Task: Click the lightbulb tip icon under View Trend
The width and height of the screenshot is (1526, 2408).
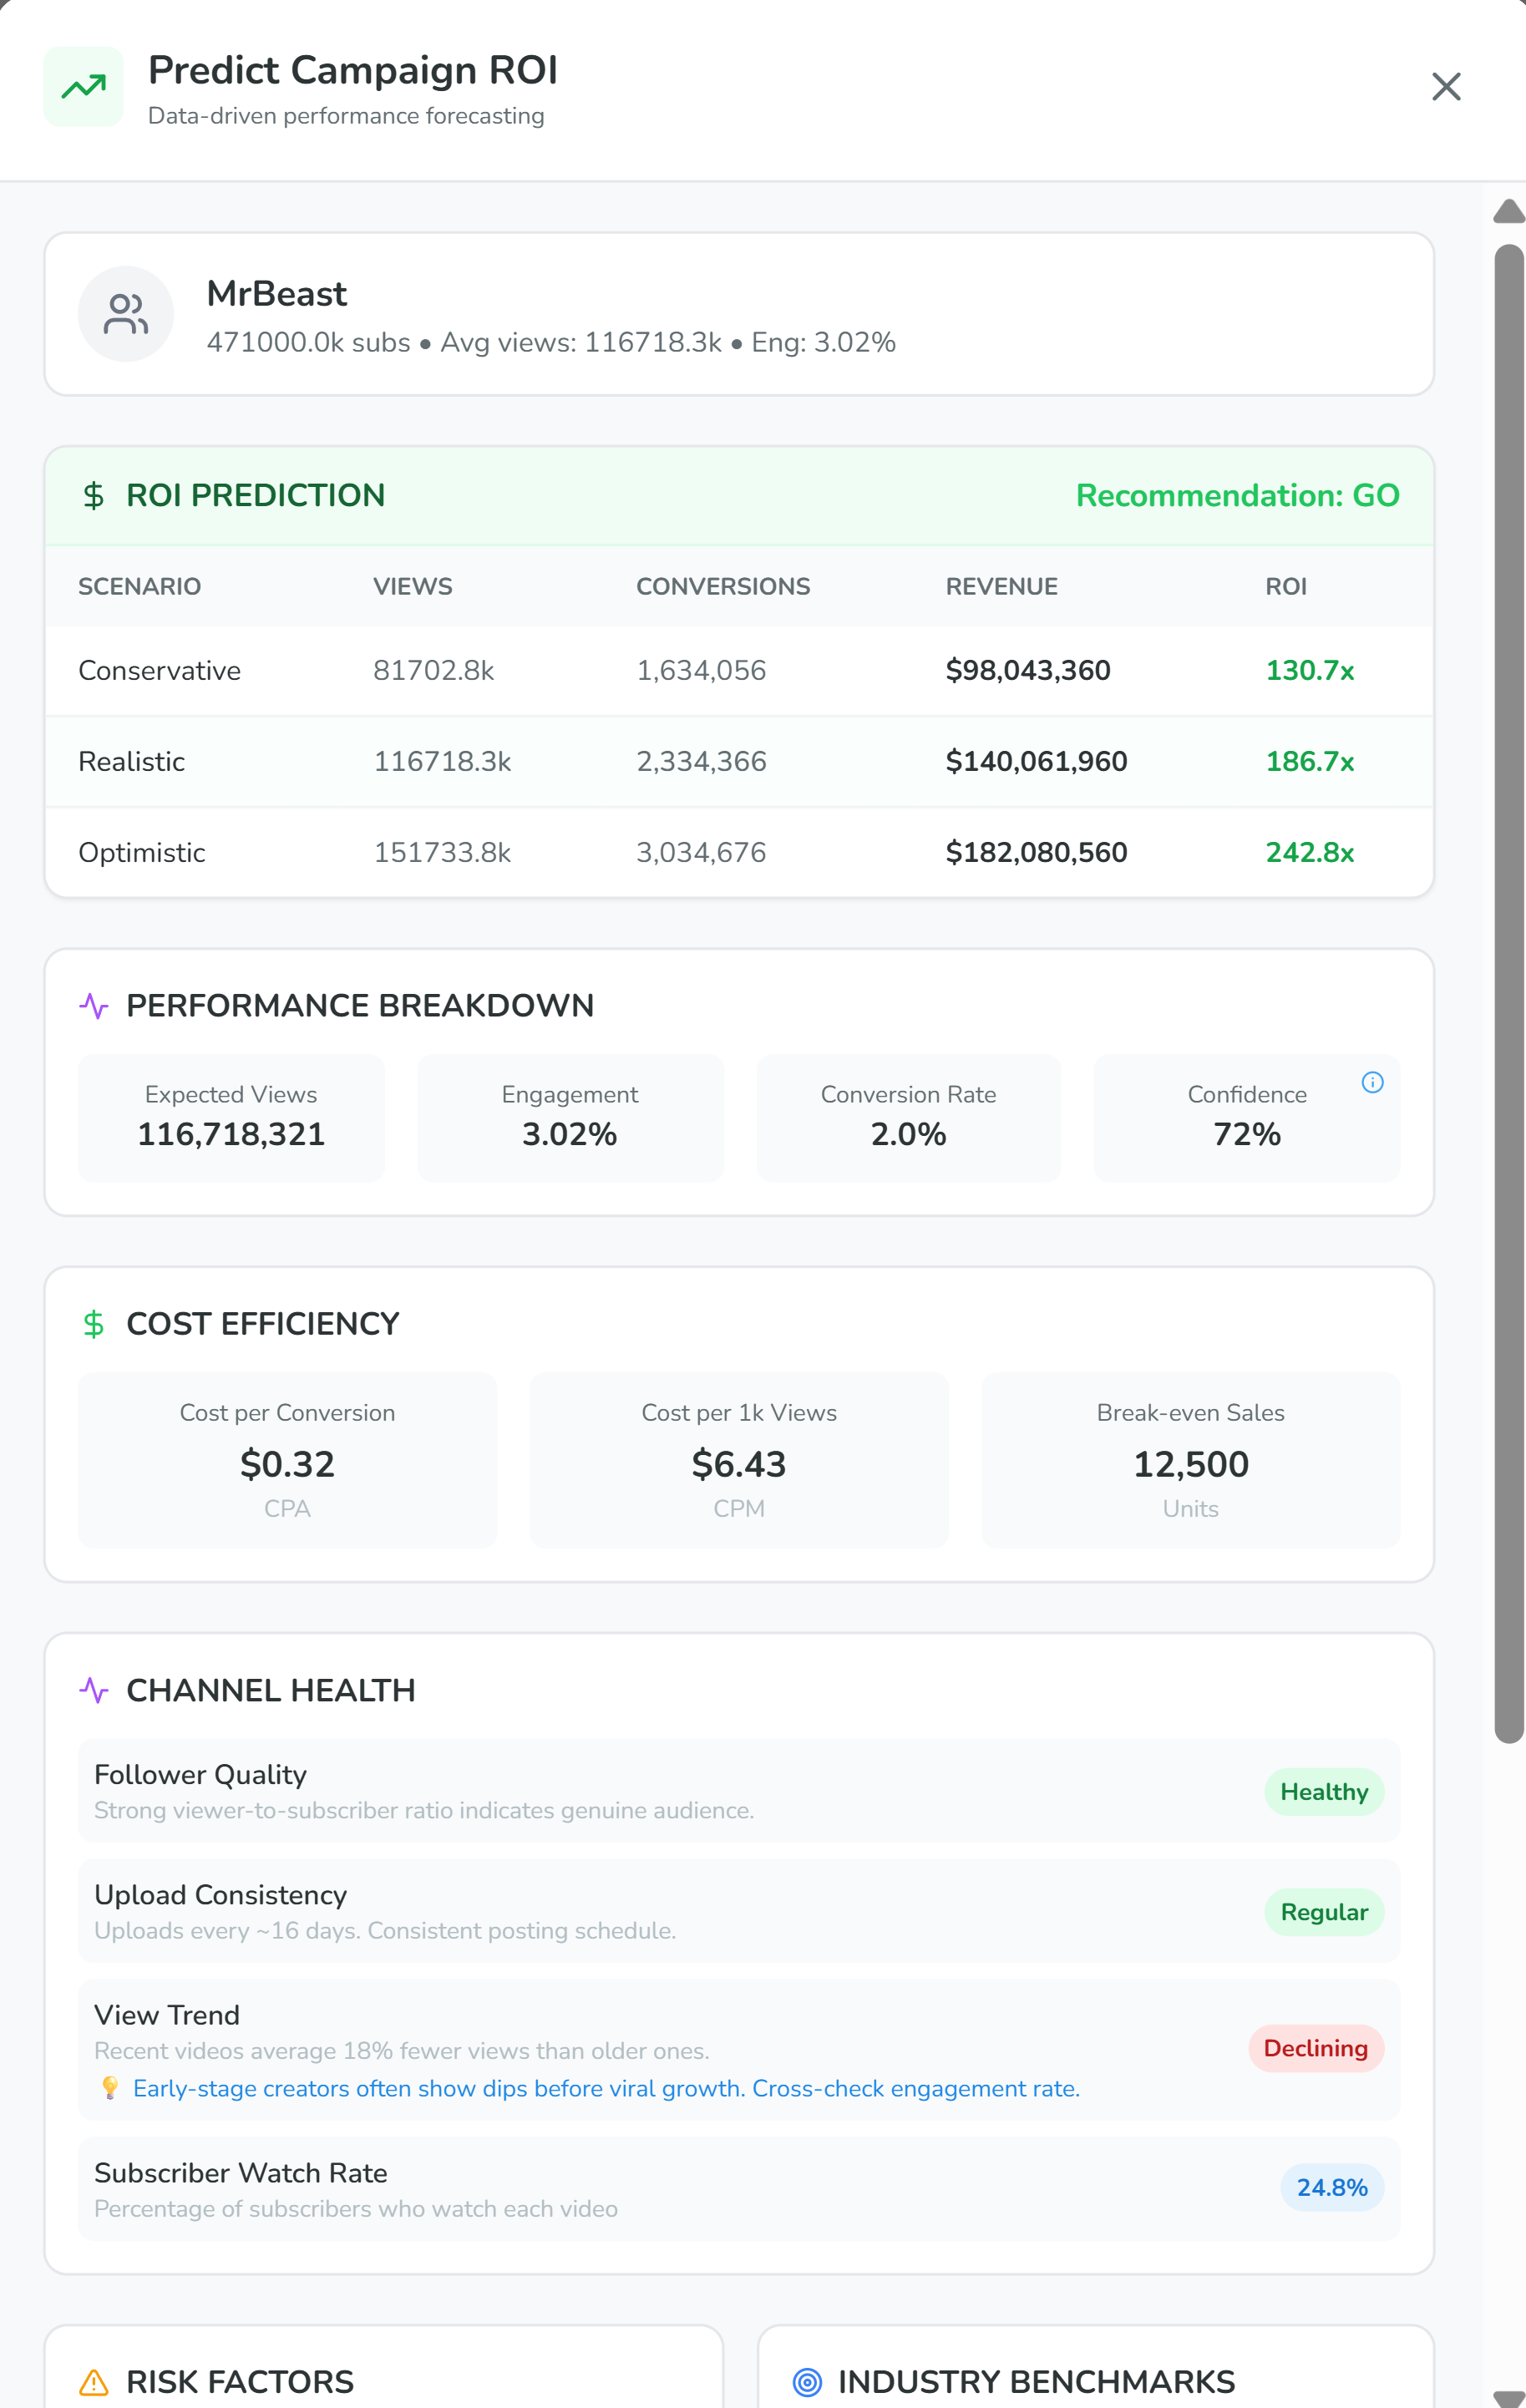Action: click(110, 2088)
